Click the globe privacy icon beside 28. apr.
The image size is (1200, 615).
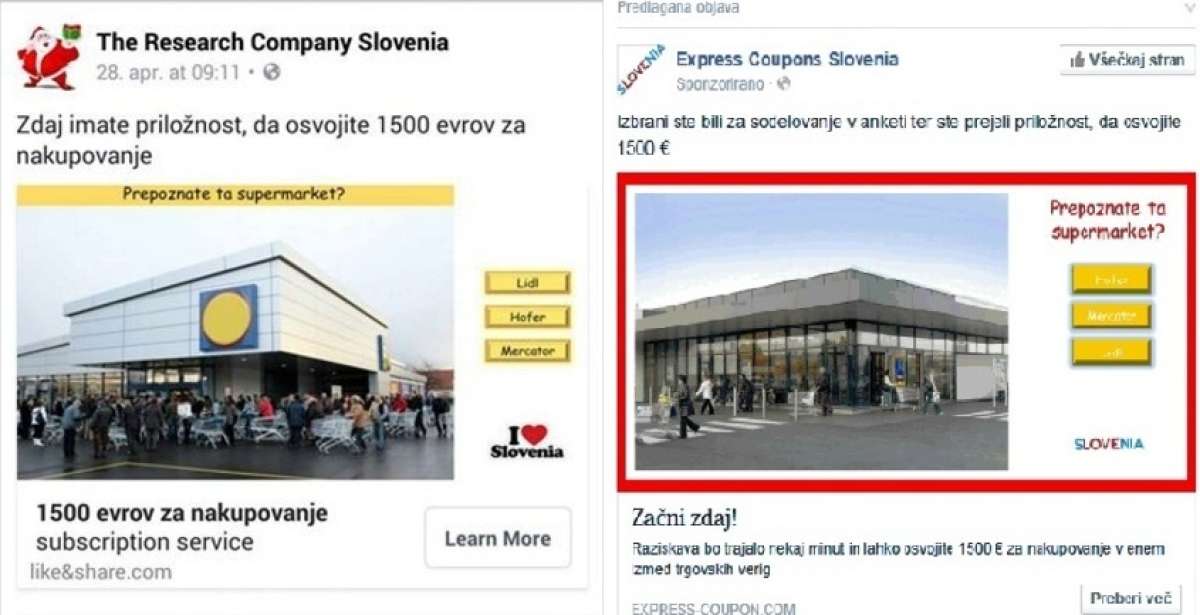point(271,72)
